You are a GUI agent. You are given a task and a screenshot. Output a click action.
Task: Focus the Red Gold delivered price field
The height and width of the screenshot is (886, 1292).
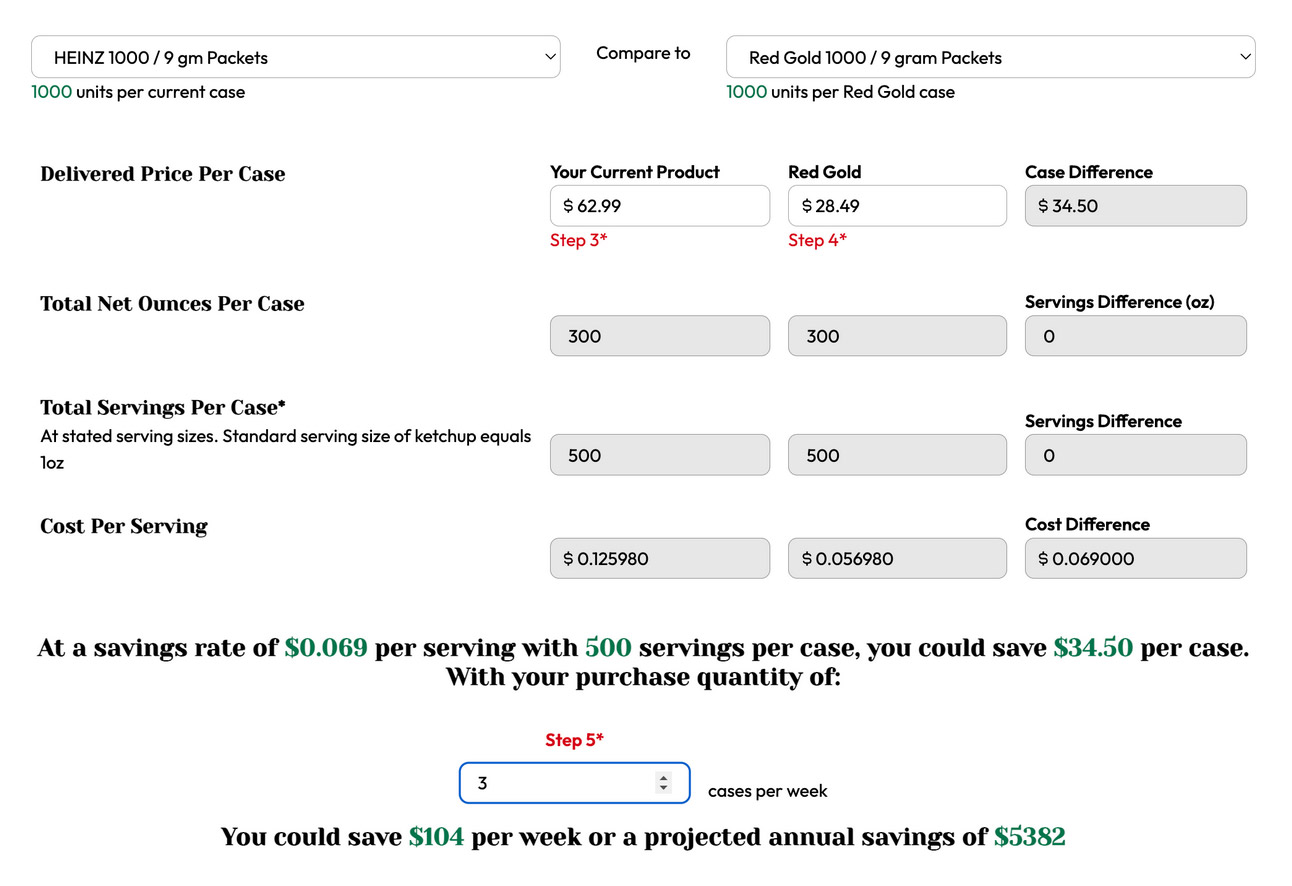click(897, 206)
